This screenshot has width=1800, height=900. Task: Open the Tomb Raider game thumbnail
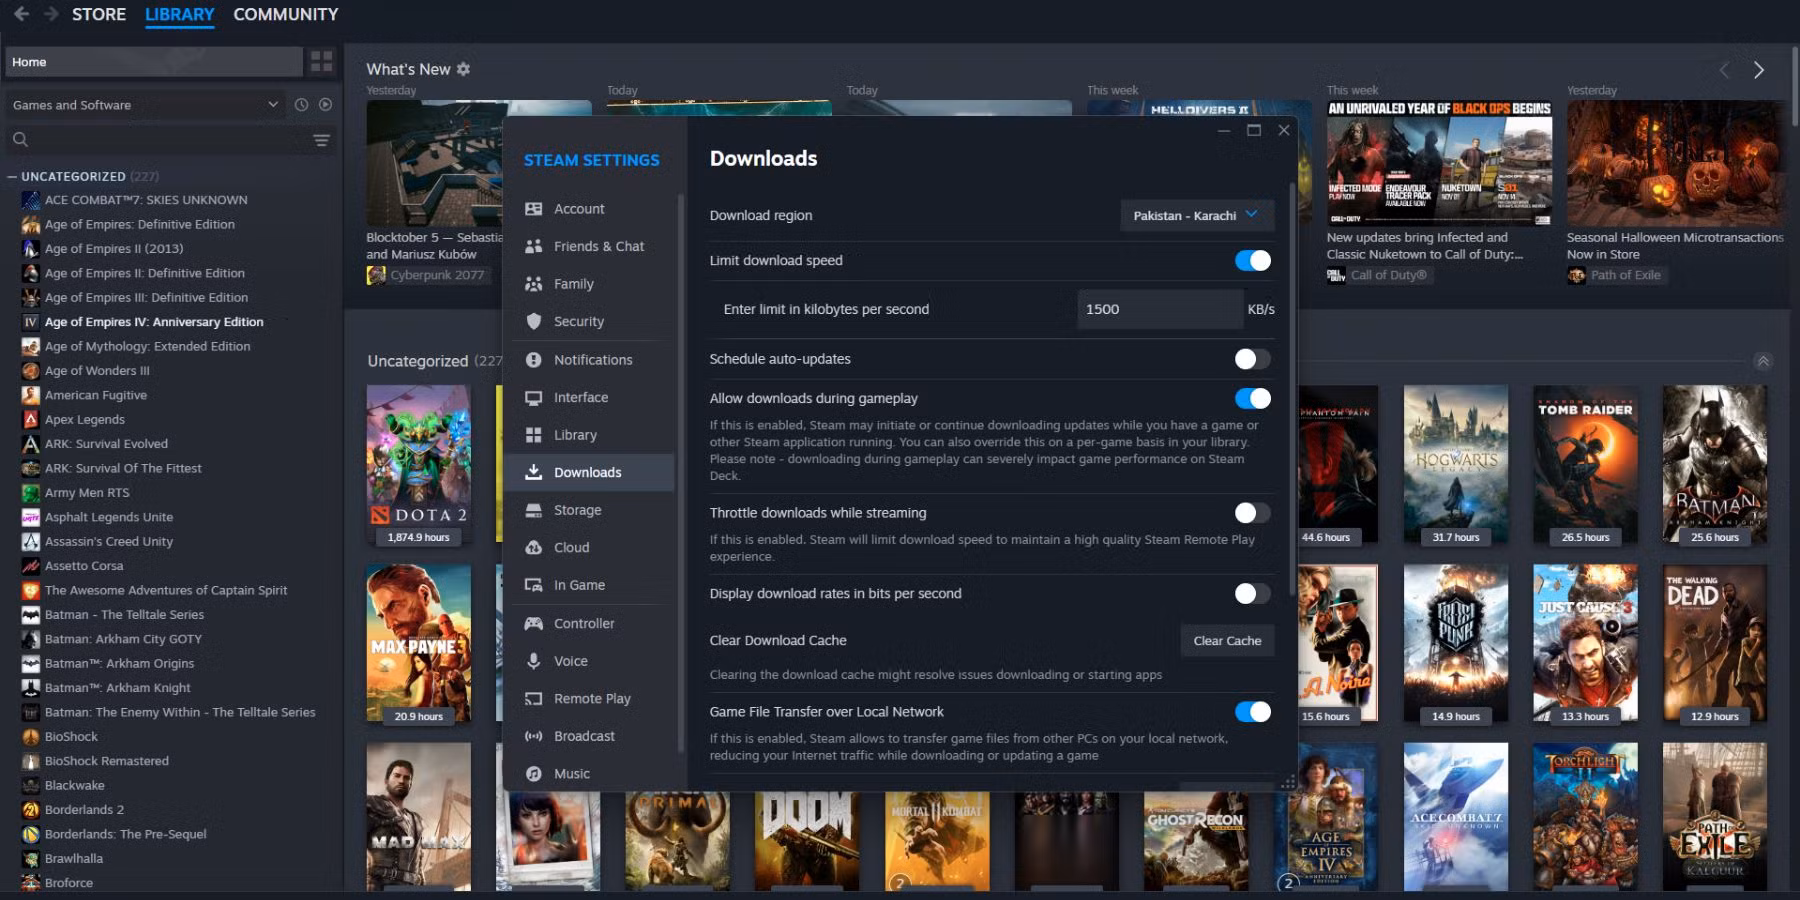pos(1585,465)
